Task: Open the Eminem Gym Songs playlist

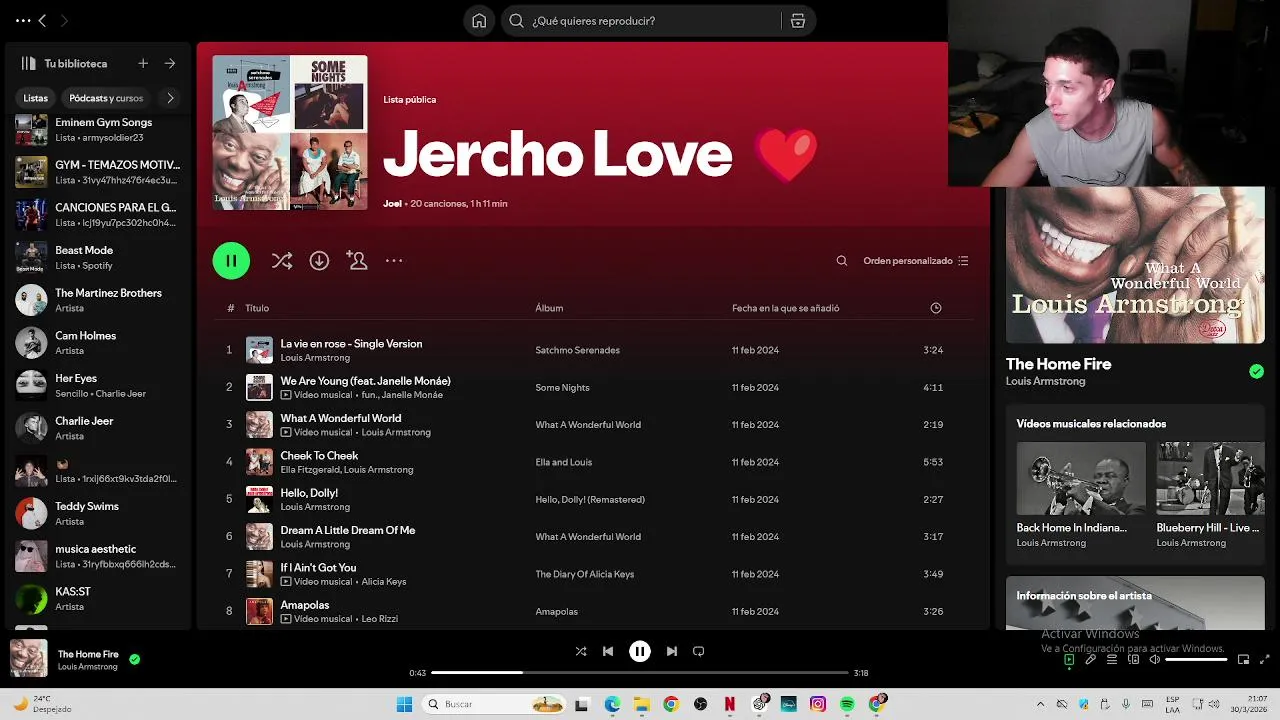Action: pyautogui.click(x=97, y=130)
